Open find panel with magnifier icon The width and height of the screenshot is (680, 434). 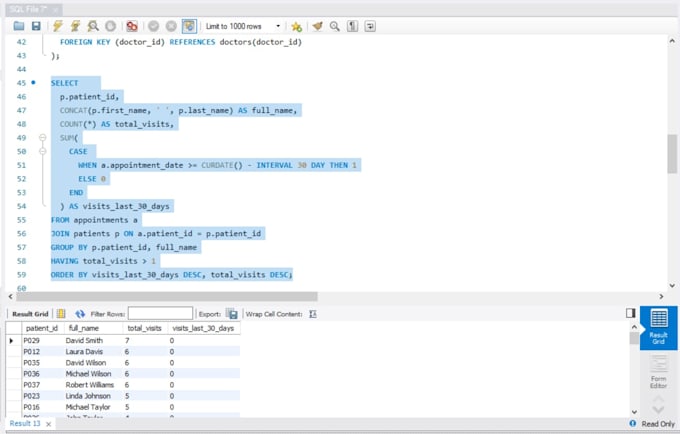pos(334,26)
